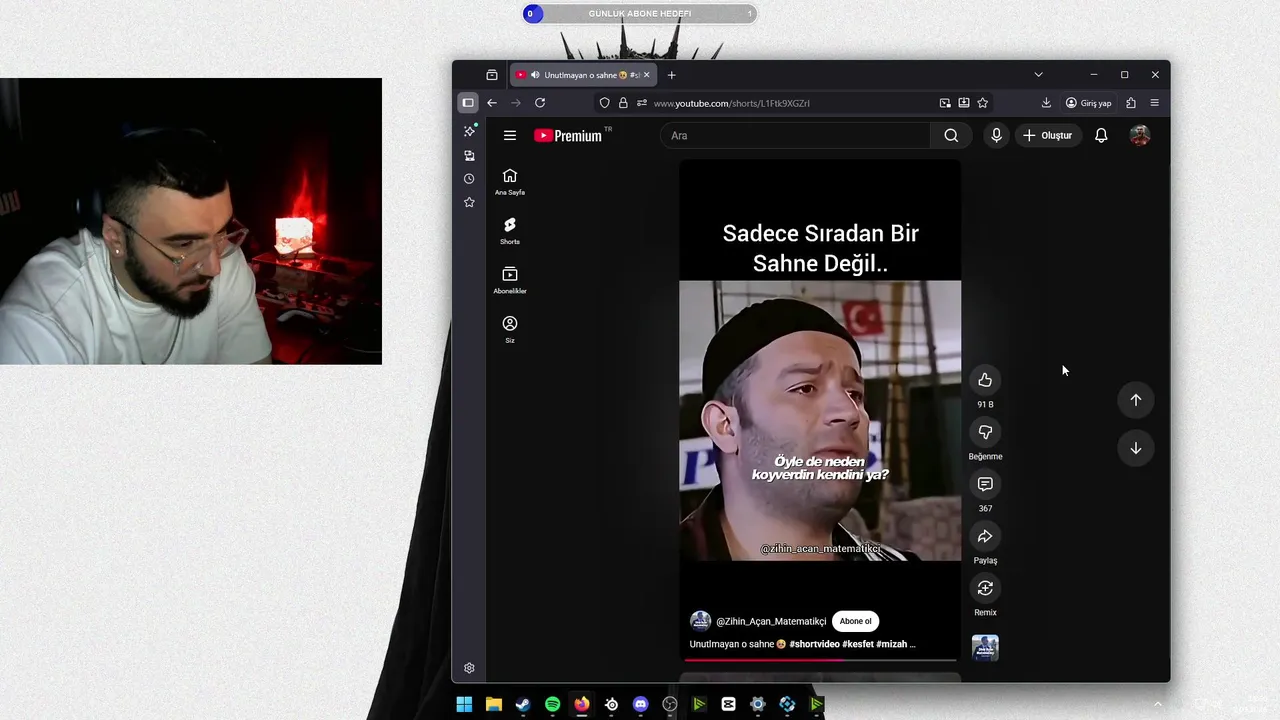
Task: Open site permissions icon in address bar
Action: click(x=642, y=103)
